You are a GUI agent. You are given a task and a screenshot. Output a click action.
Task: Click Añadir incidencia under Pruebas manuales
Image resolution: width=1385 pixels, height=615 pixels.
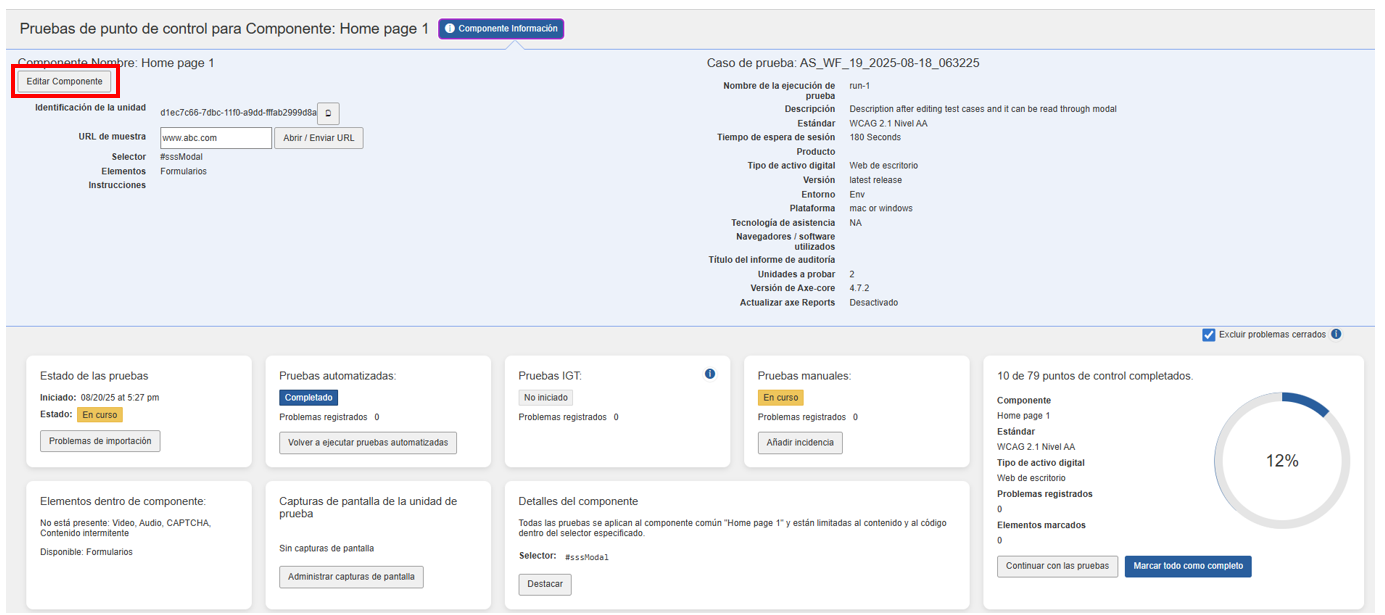800,443
